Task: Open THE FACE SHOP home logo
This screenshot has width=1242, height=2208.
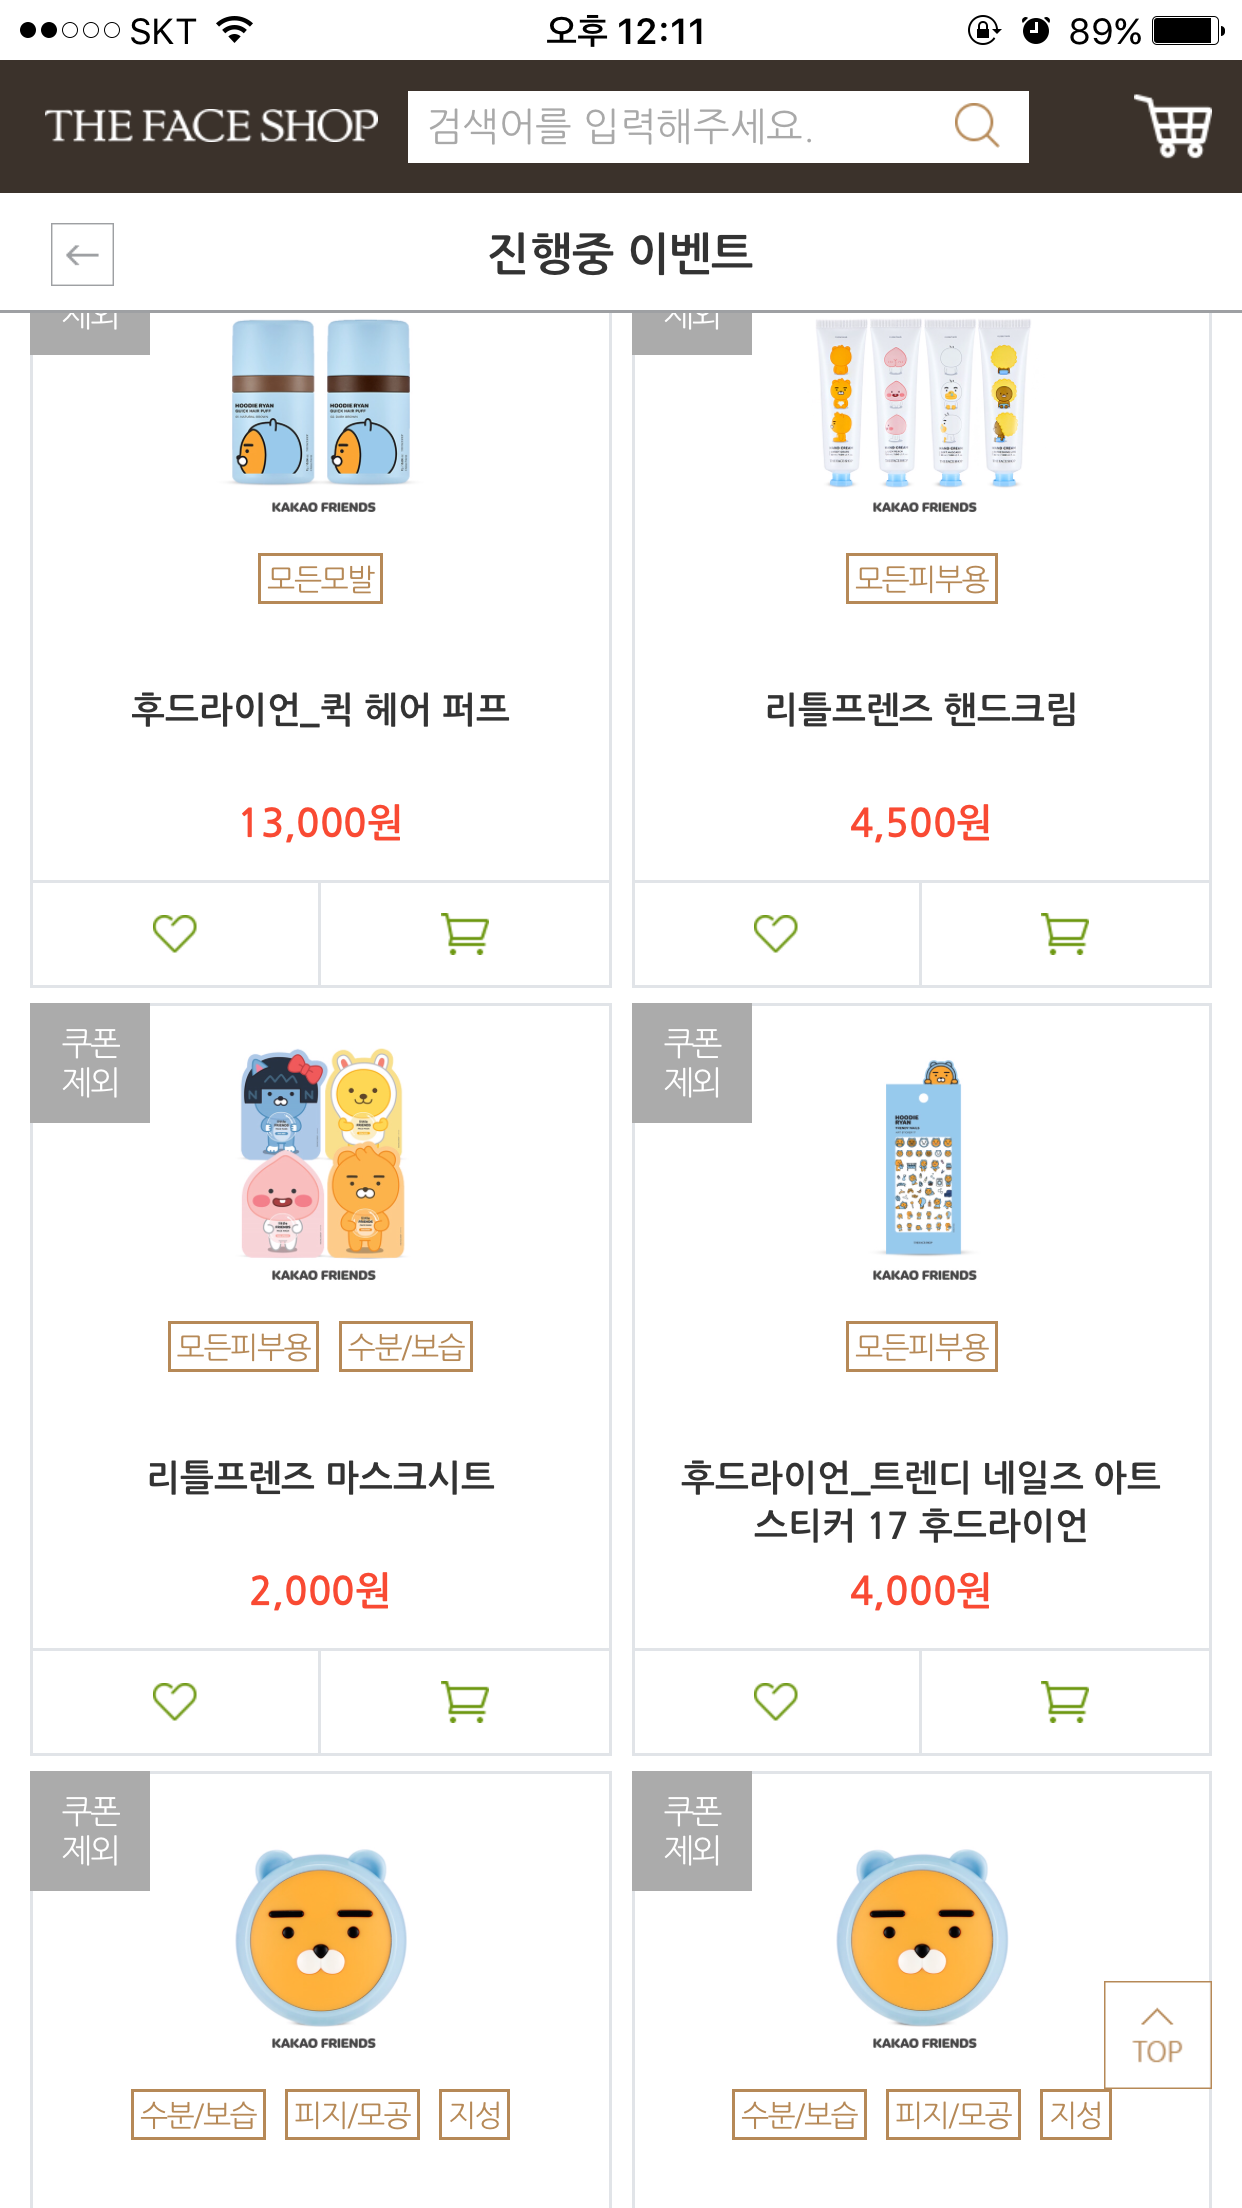Action: (x=211, y=127)
